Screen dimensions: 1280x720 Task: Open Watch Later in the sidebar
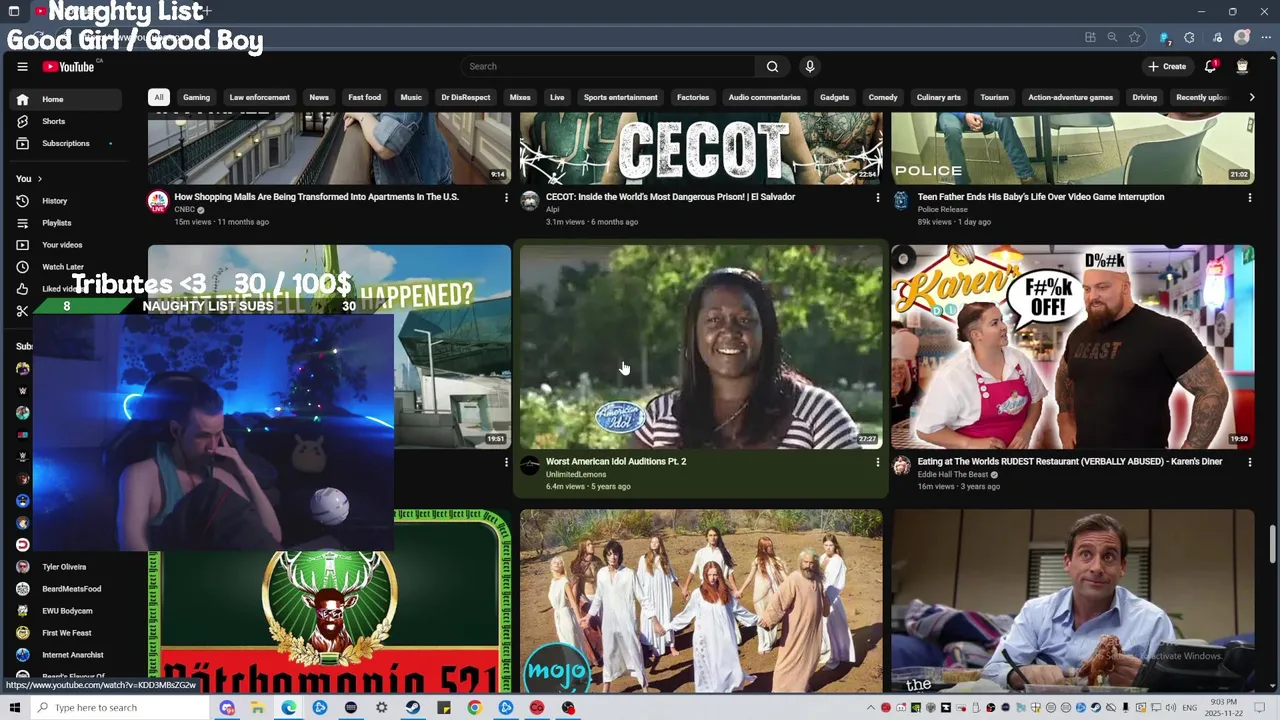[x=65, y=267]
